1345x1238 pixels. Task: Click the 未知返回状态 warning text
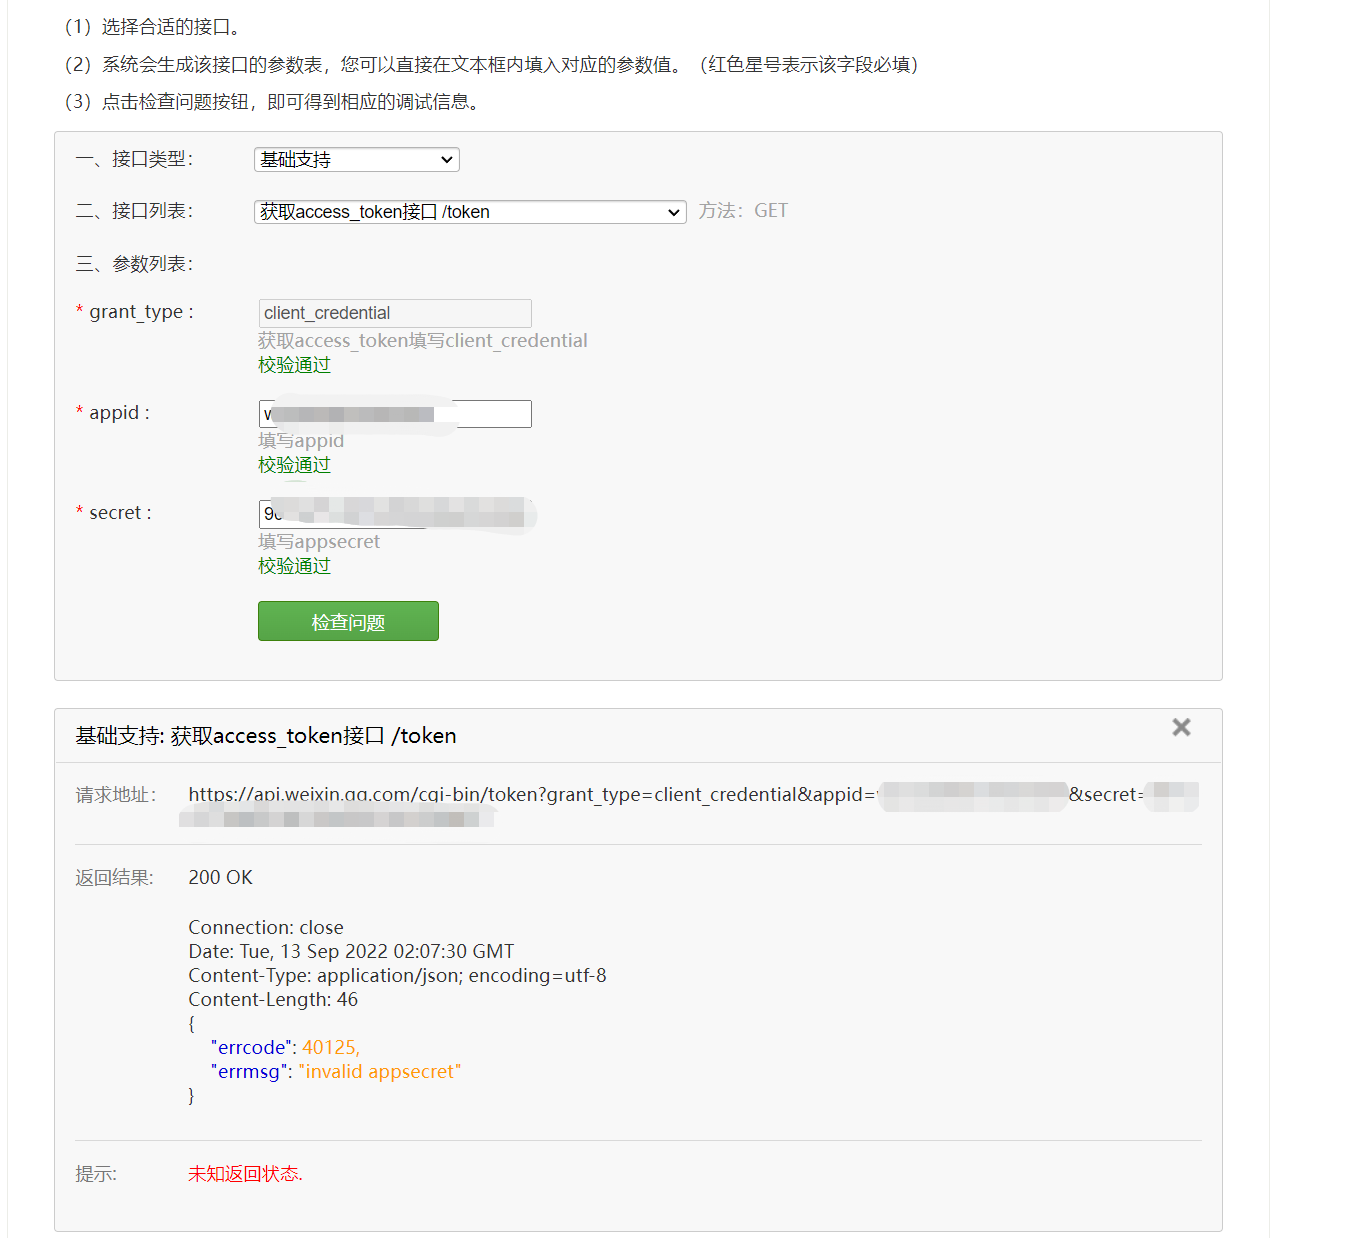(x=243, y=1173)
